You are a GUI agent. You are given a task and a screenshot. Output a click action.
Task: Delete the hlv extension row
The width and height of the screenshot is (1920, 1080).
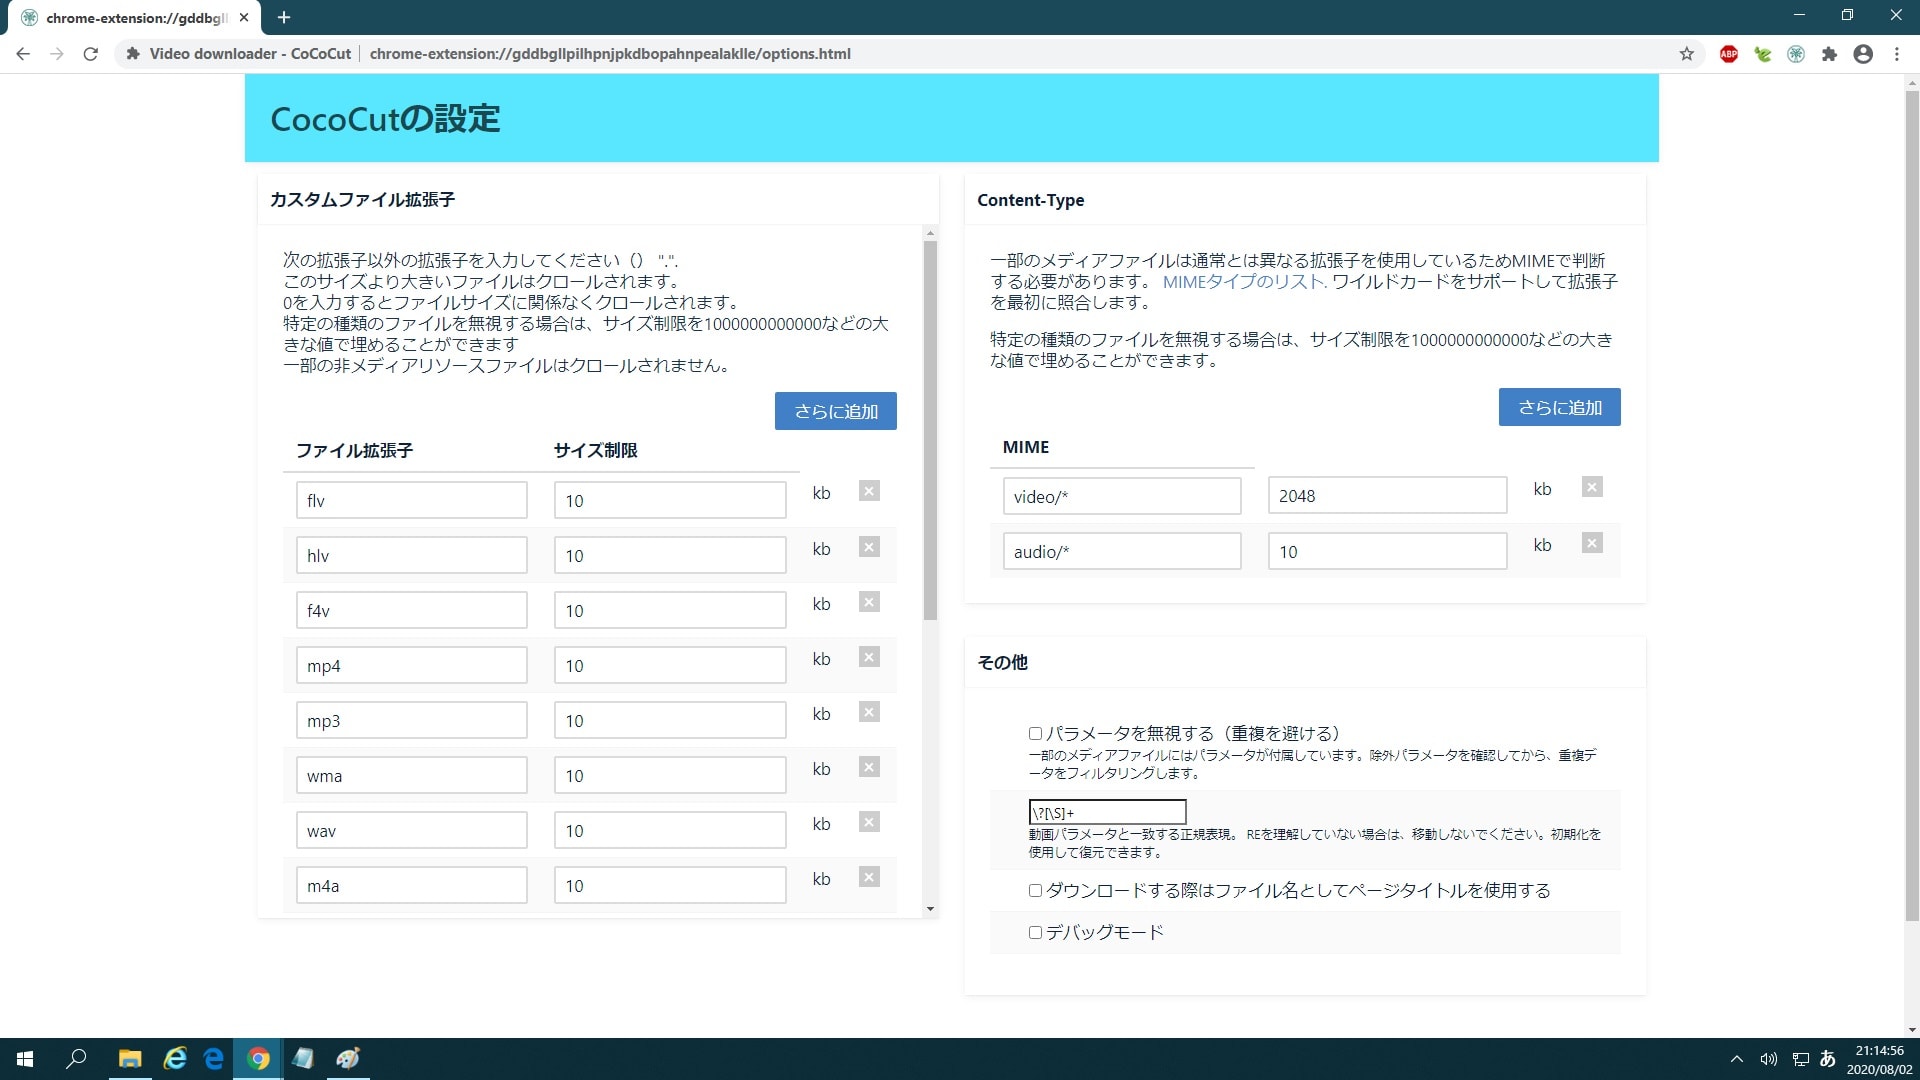coord(869,547)
